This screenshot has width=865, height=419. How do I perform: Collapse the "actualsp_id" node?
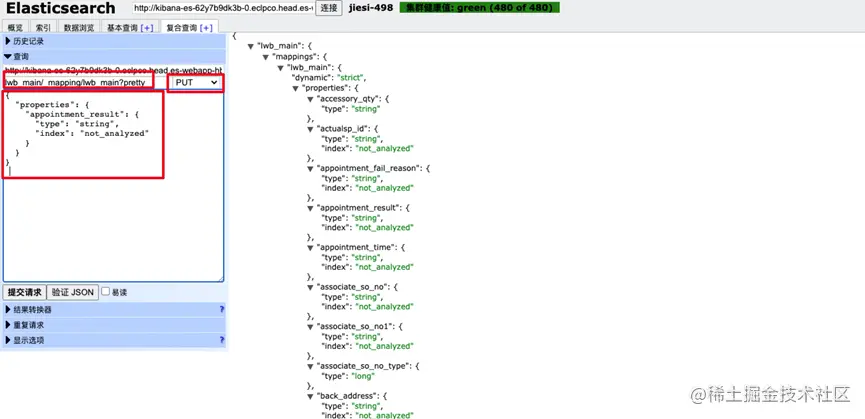point(311,128)
